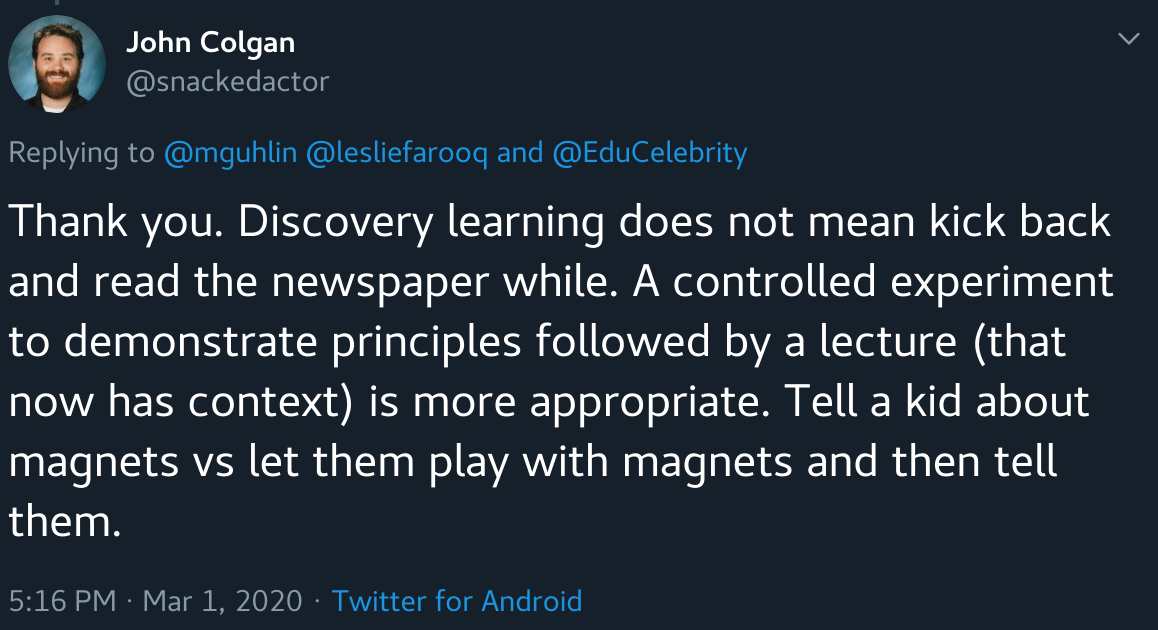Visit the @mguhlin mention link
The width and height of the screenshot is (1158, 630).
pos(230,153)
